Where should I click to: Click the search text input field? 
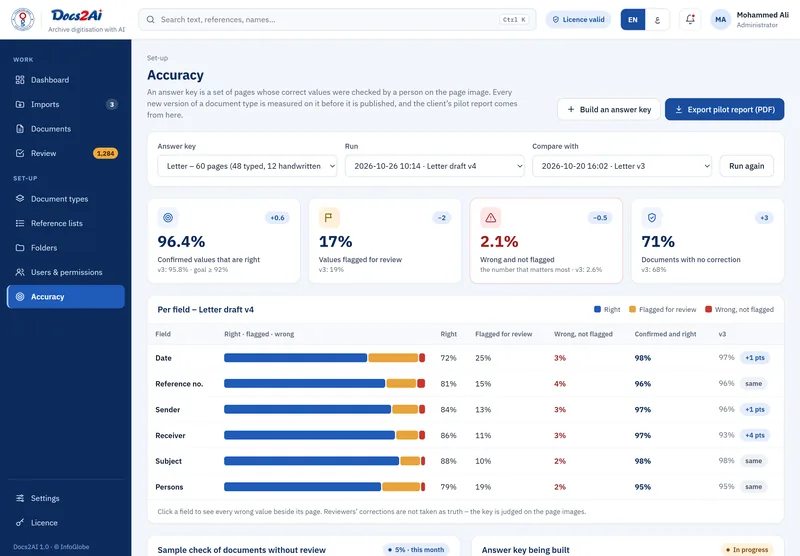point(337,19)
